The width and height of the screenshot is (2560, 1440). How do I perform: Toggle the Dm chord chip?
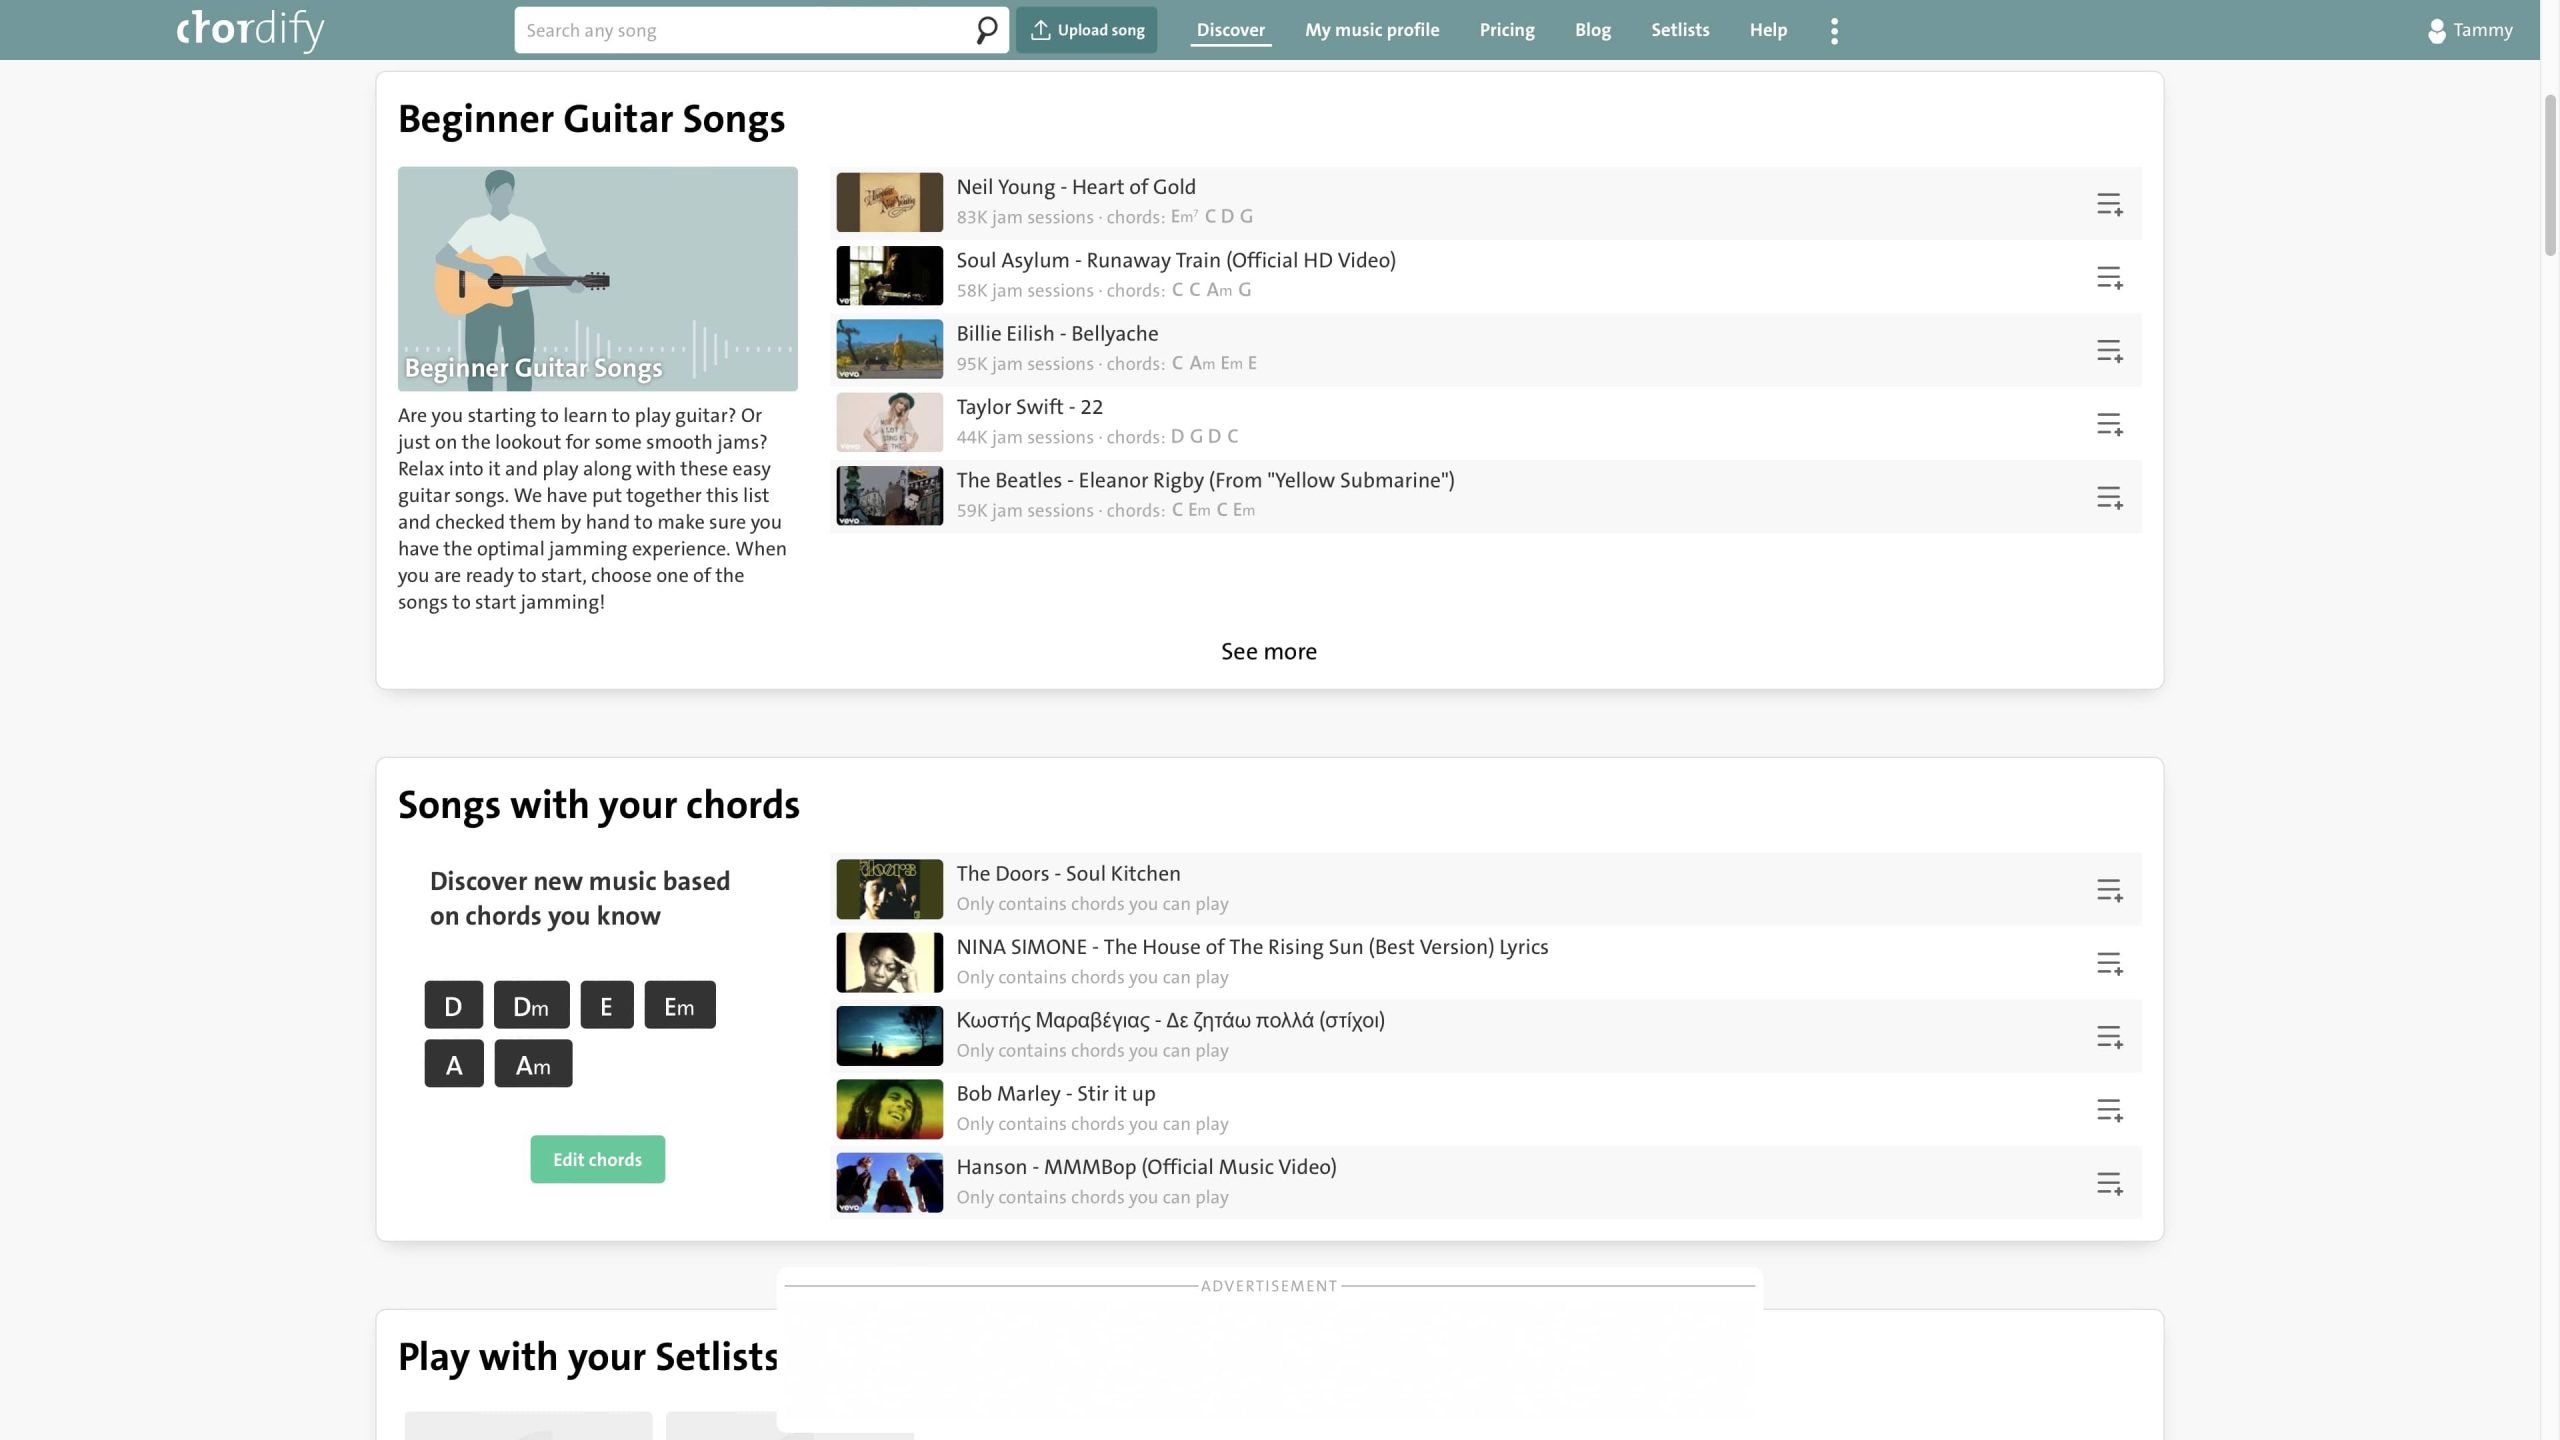[531, 1005]
